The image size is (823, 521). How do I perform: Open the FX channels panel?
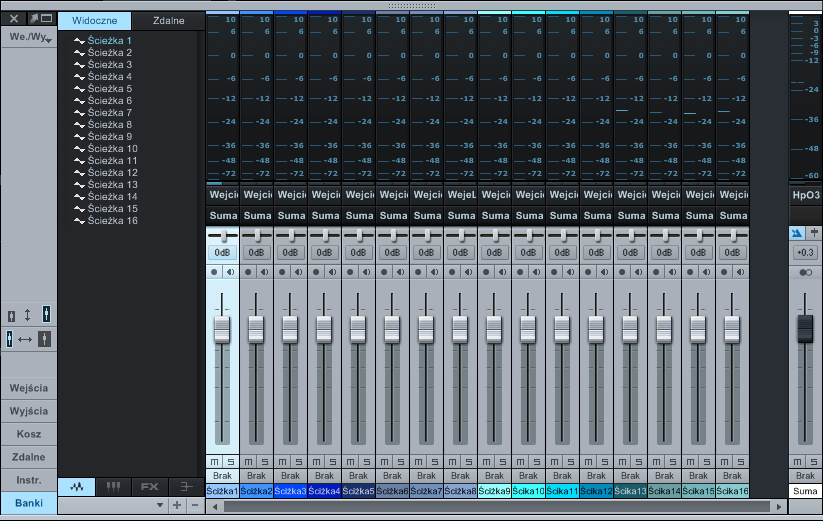(150, 487)
